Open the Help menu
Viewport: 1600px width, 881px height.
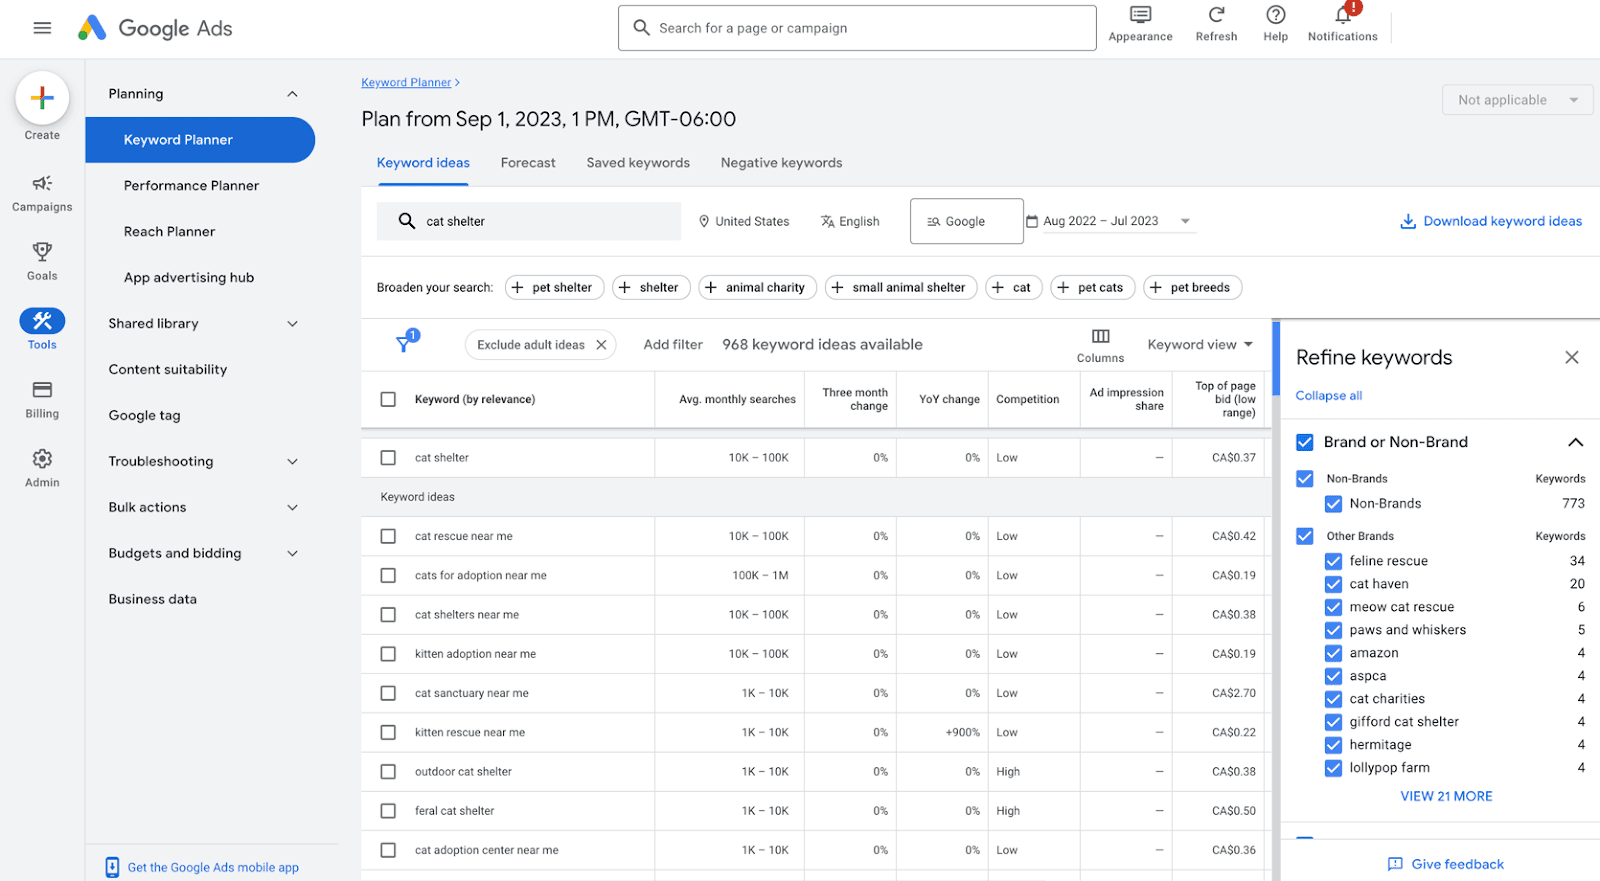1275,24
